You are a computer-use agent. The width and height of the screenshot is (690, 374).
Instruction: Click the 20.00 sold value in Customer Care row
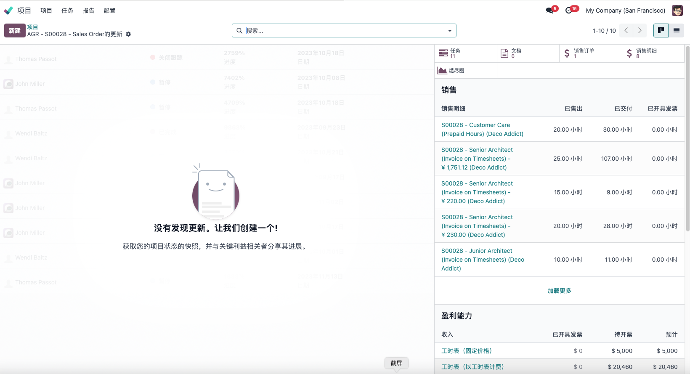point(568,129)
